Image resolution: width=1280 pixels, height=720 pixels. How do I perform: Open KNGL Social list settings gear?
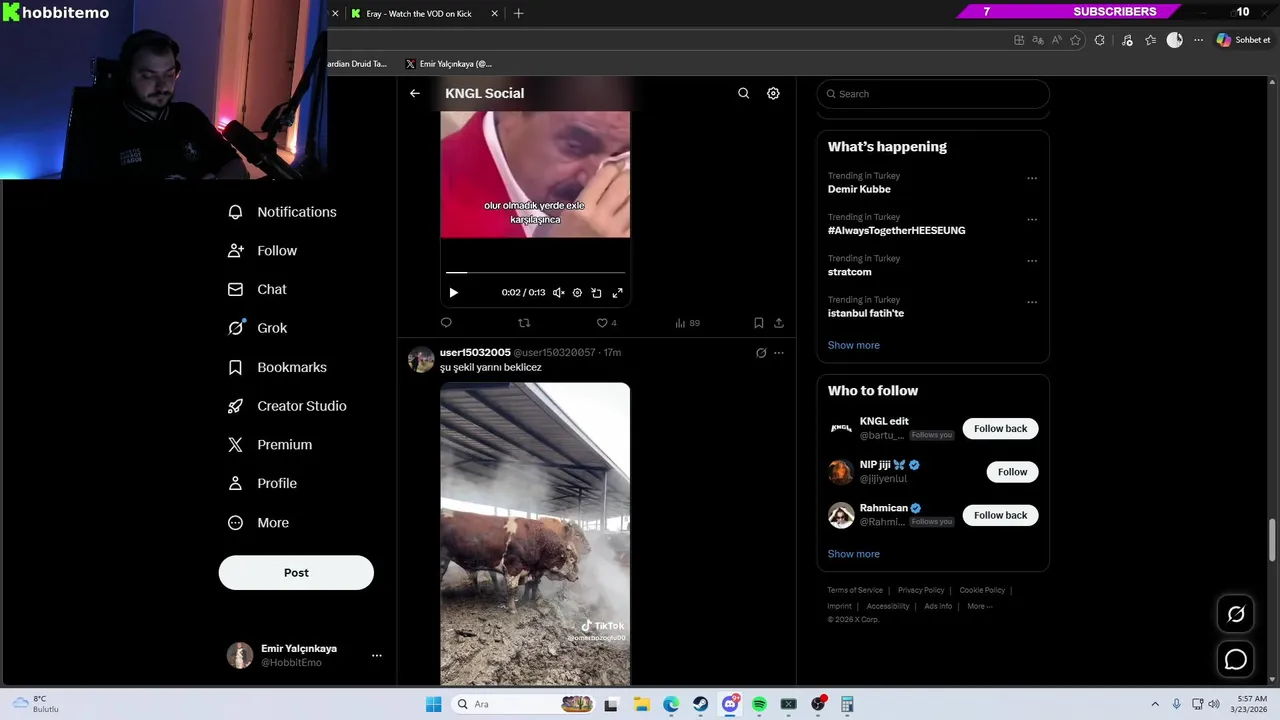[x=773, y=93]
